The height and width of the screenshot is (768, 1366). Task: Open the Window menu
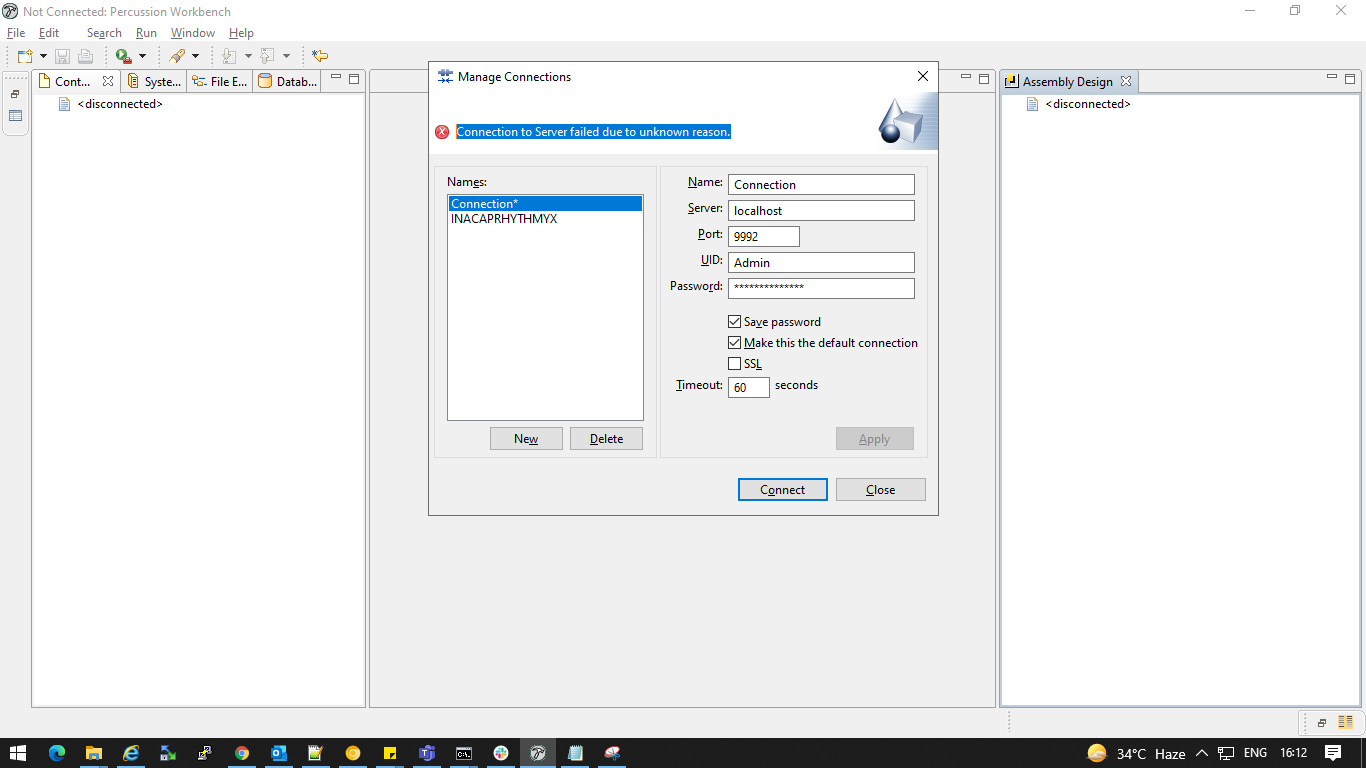pyautogui.click(x=192, y=32)
